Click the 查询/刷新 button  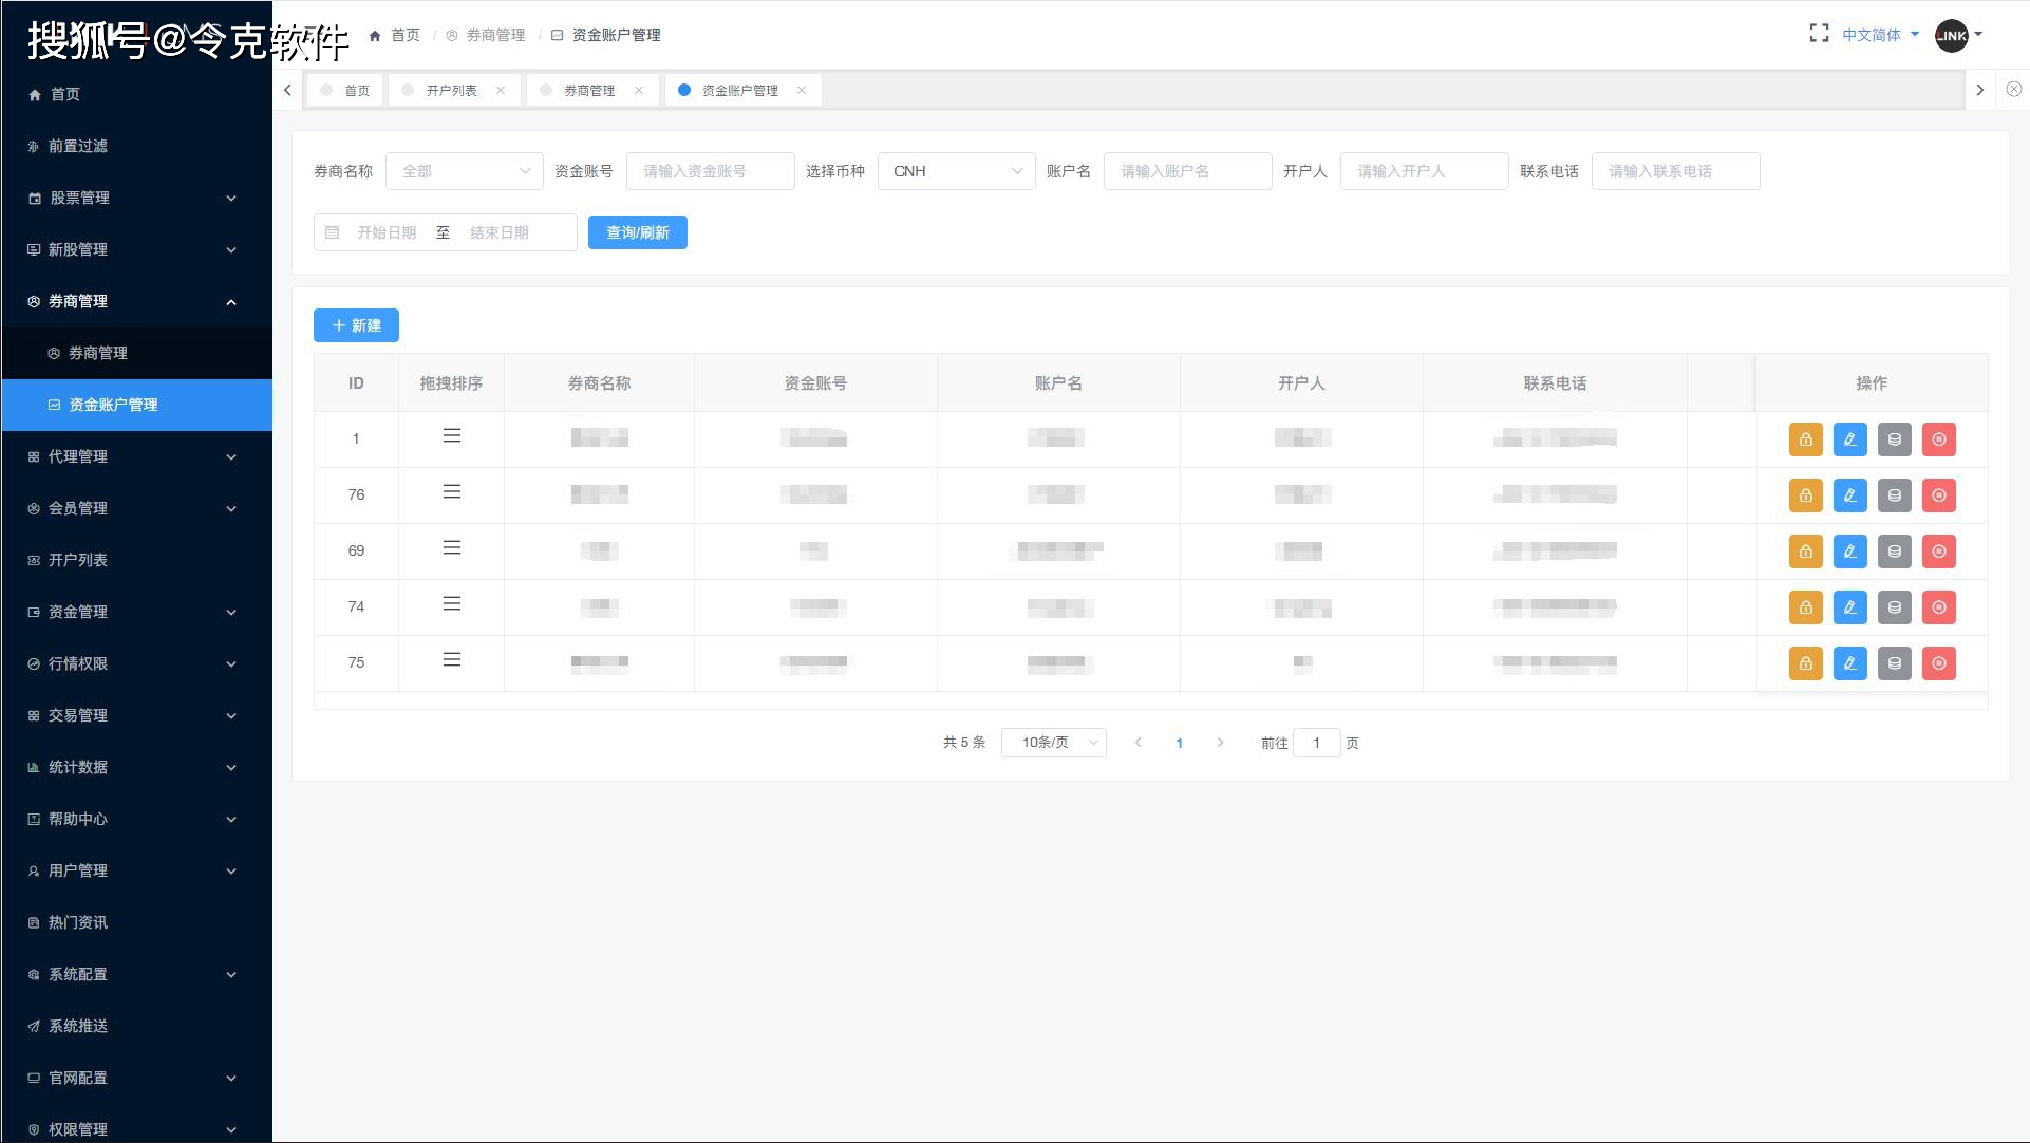point(637,232)
